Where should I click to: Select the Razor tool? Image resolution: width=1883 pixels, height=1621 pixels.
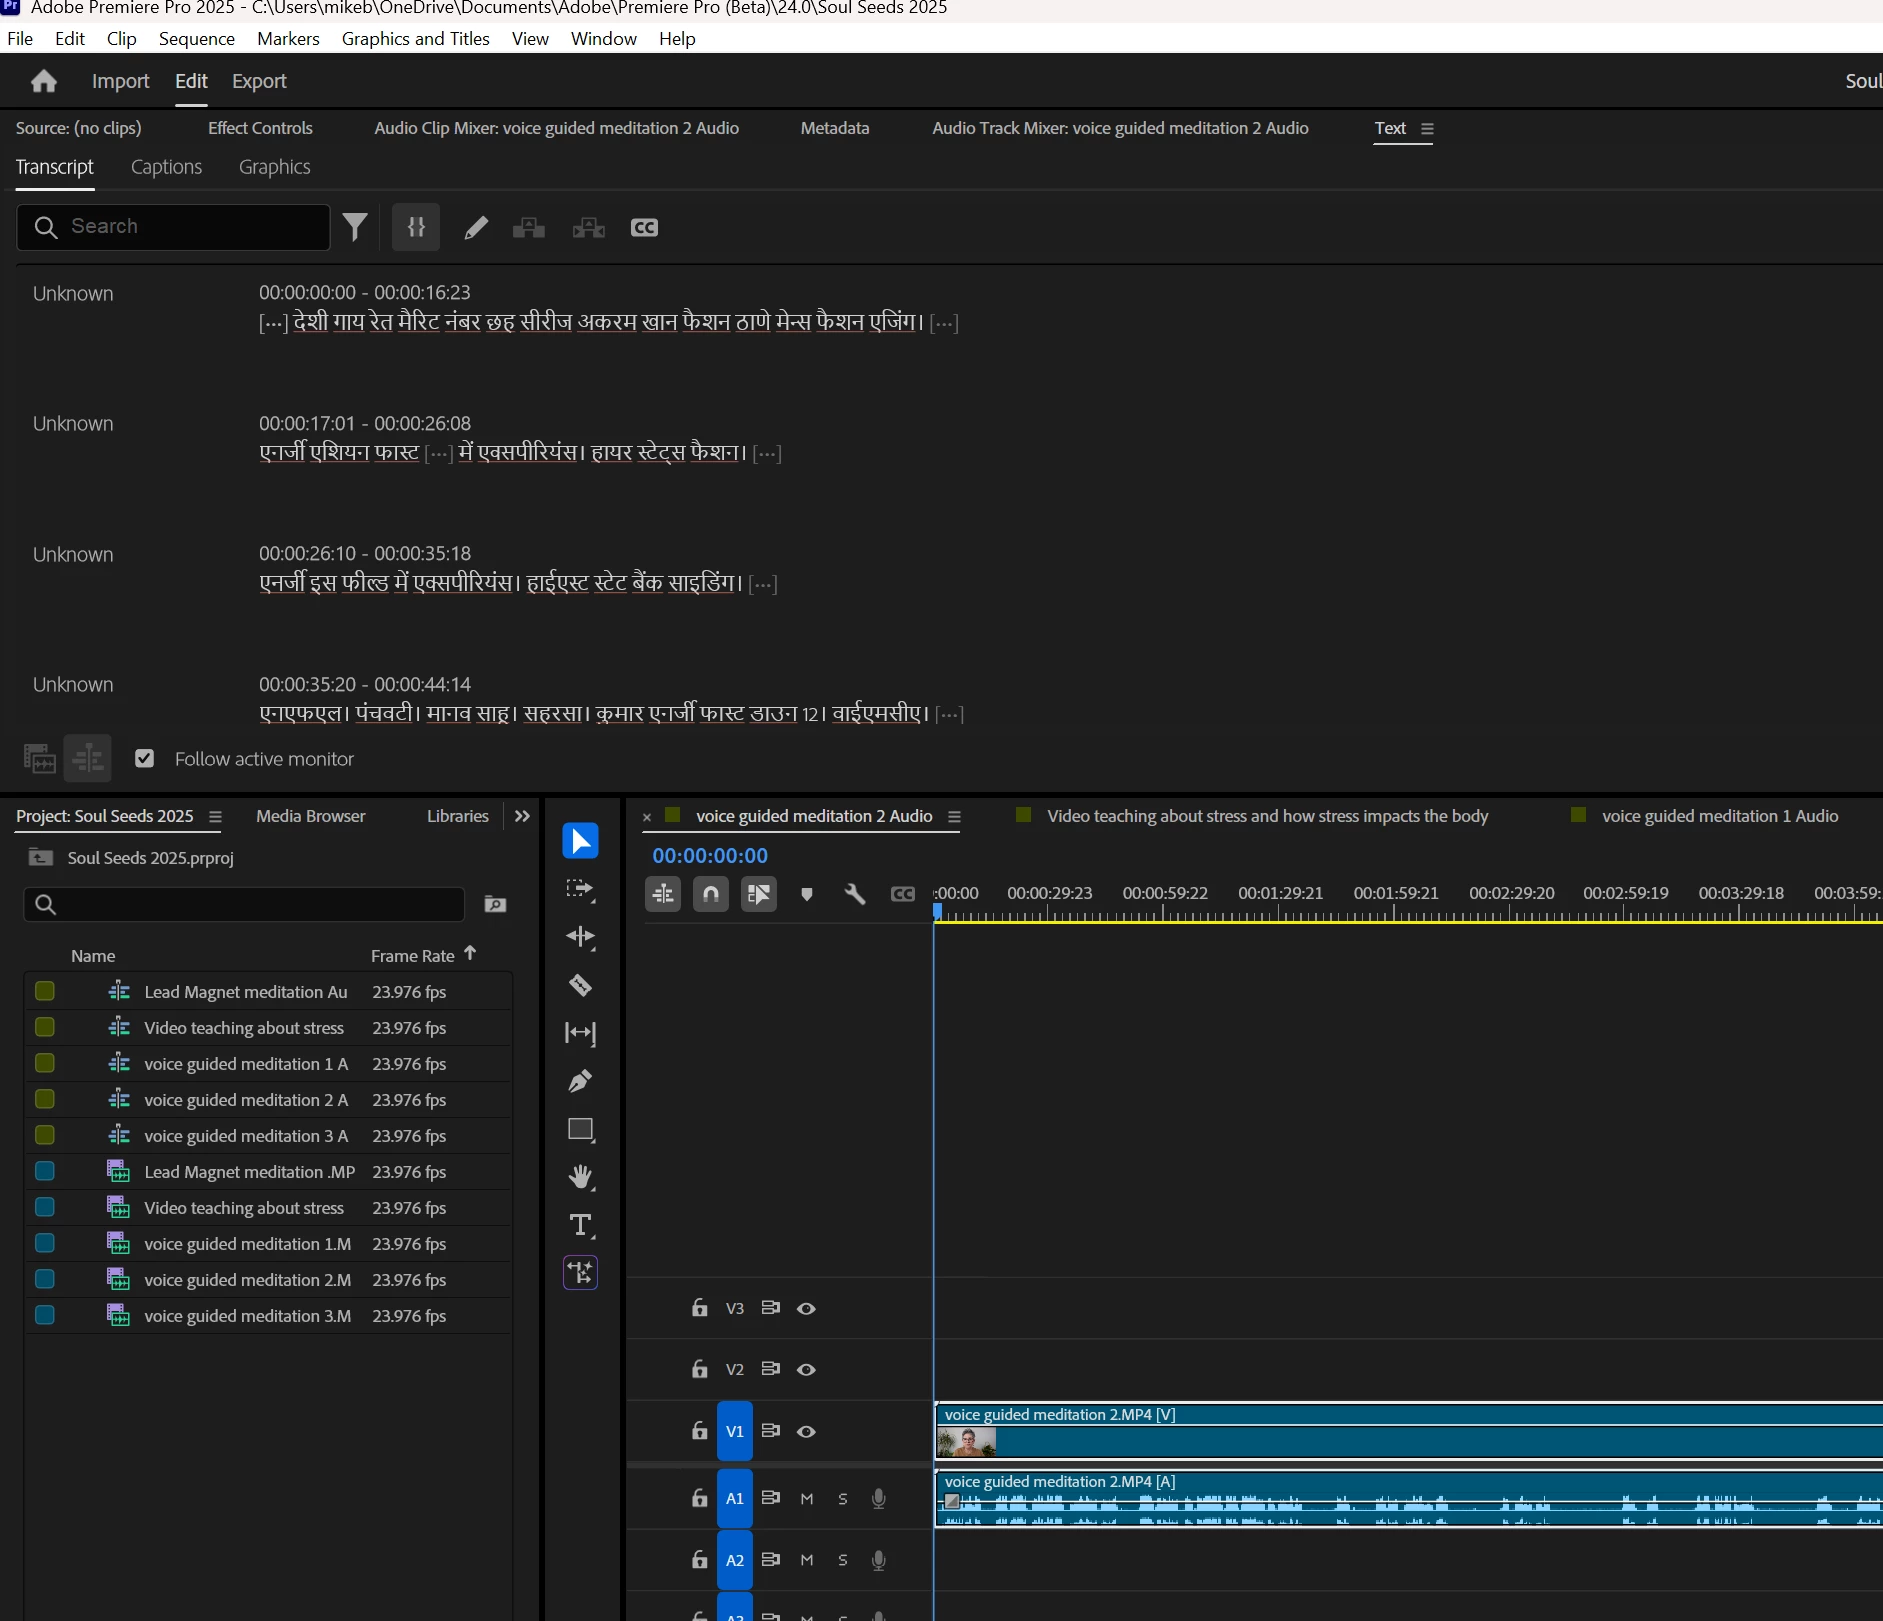(x=580, y=985)
